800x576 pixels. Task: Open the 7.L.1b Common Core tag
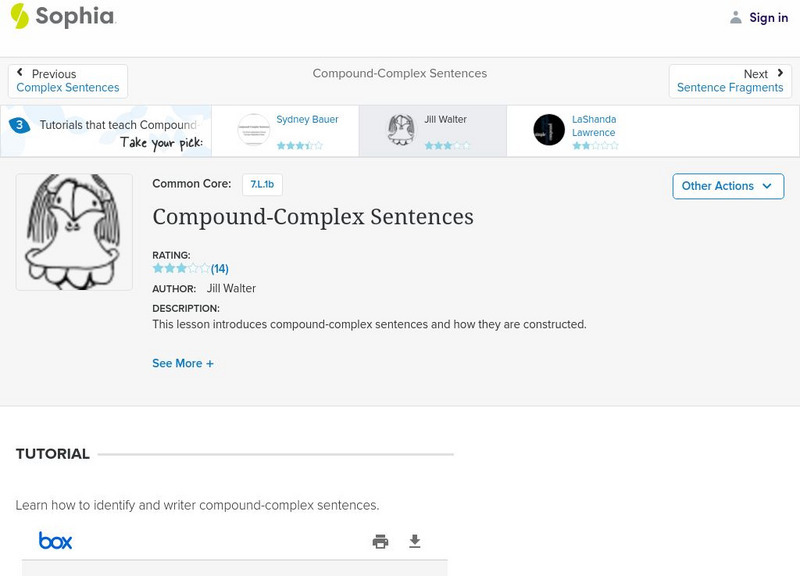click(x=262, y=184)
